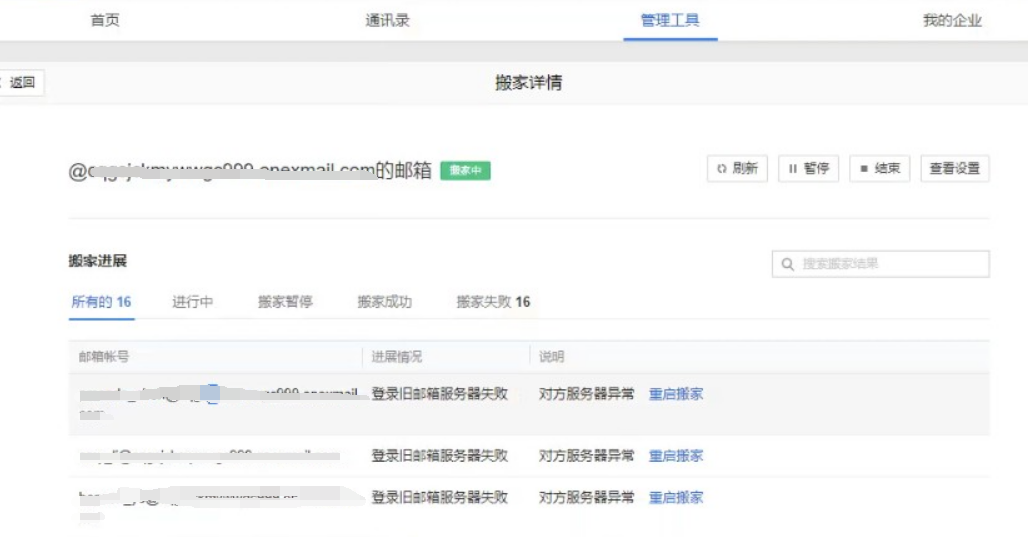Open the 我的企业 navigation item

click(952, 20)
